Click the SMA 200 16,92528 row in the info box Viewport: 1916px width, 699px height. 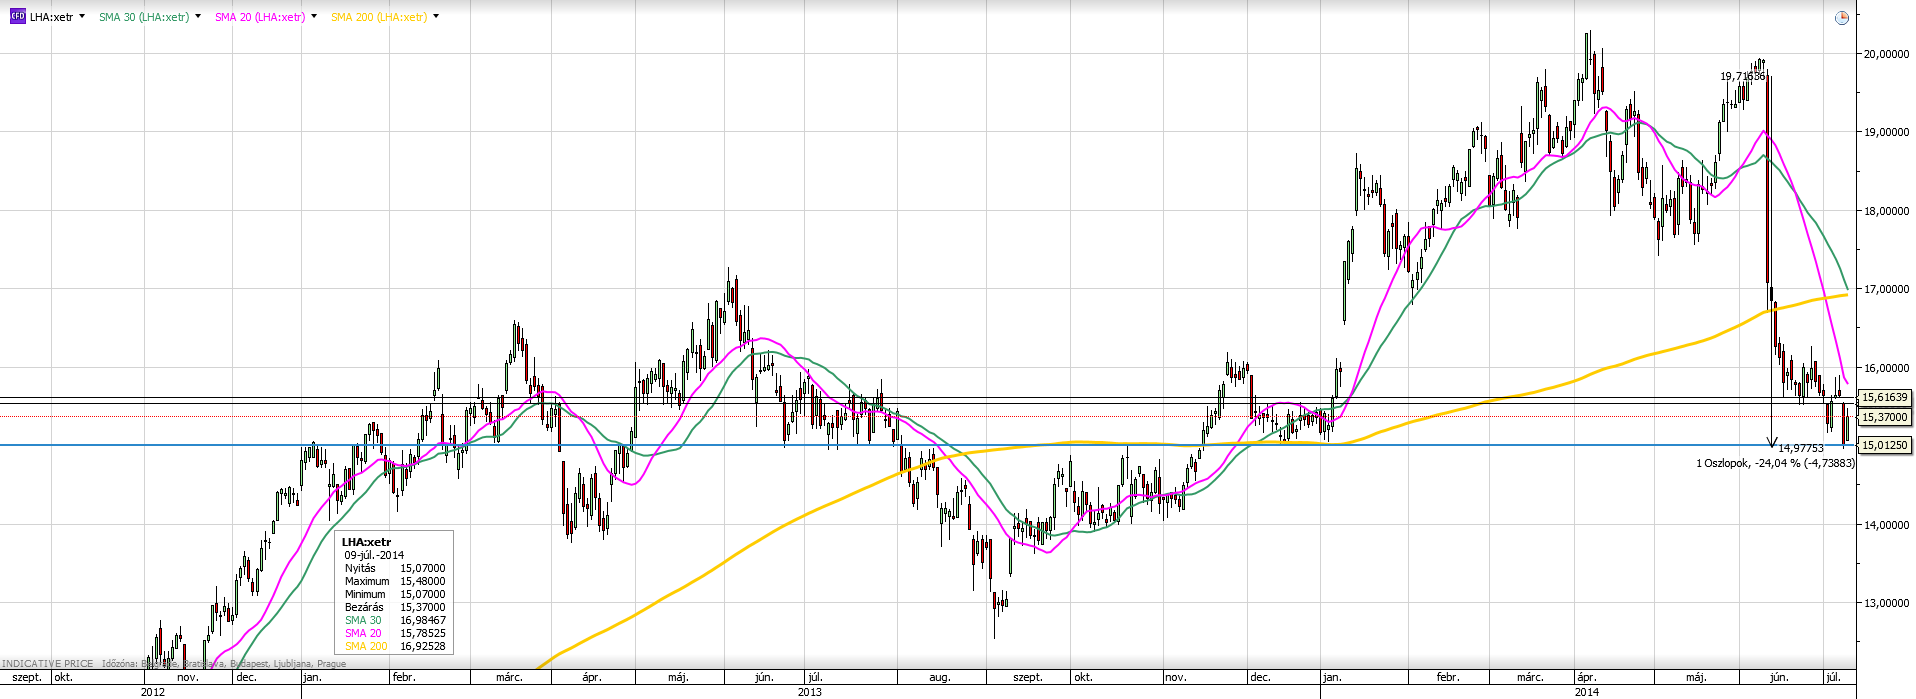click(395, 646)
